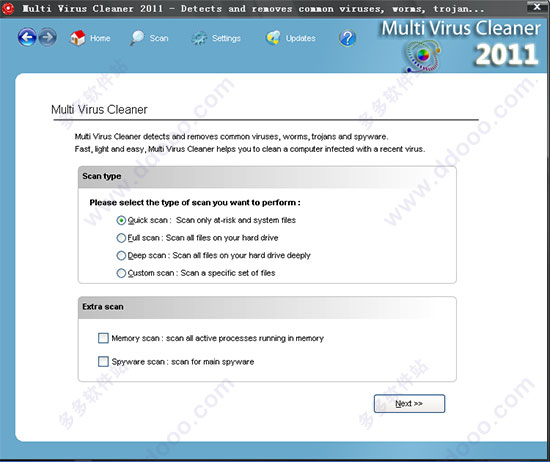This screenshot has height=462, width=550.
Task: Click the window title bar text
Action: 253,8
